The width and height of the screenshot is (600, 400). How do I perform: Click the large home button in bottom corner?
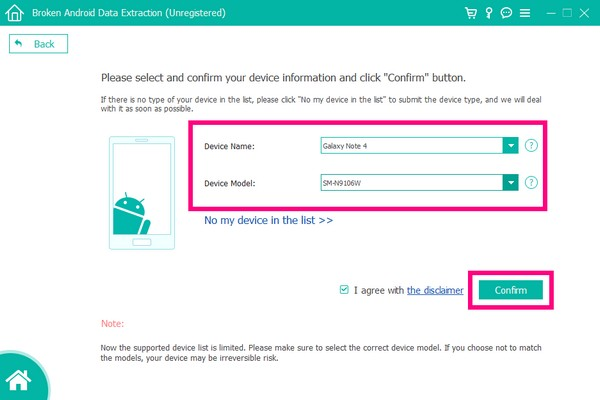tap(18, 380)
